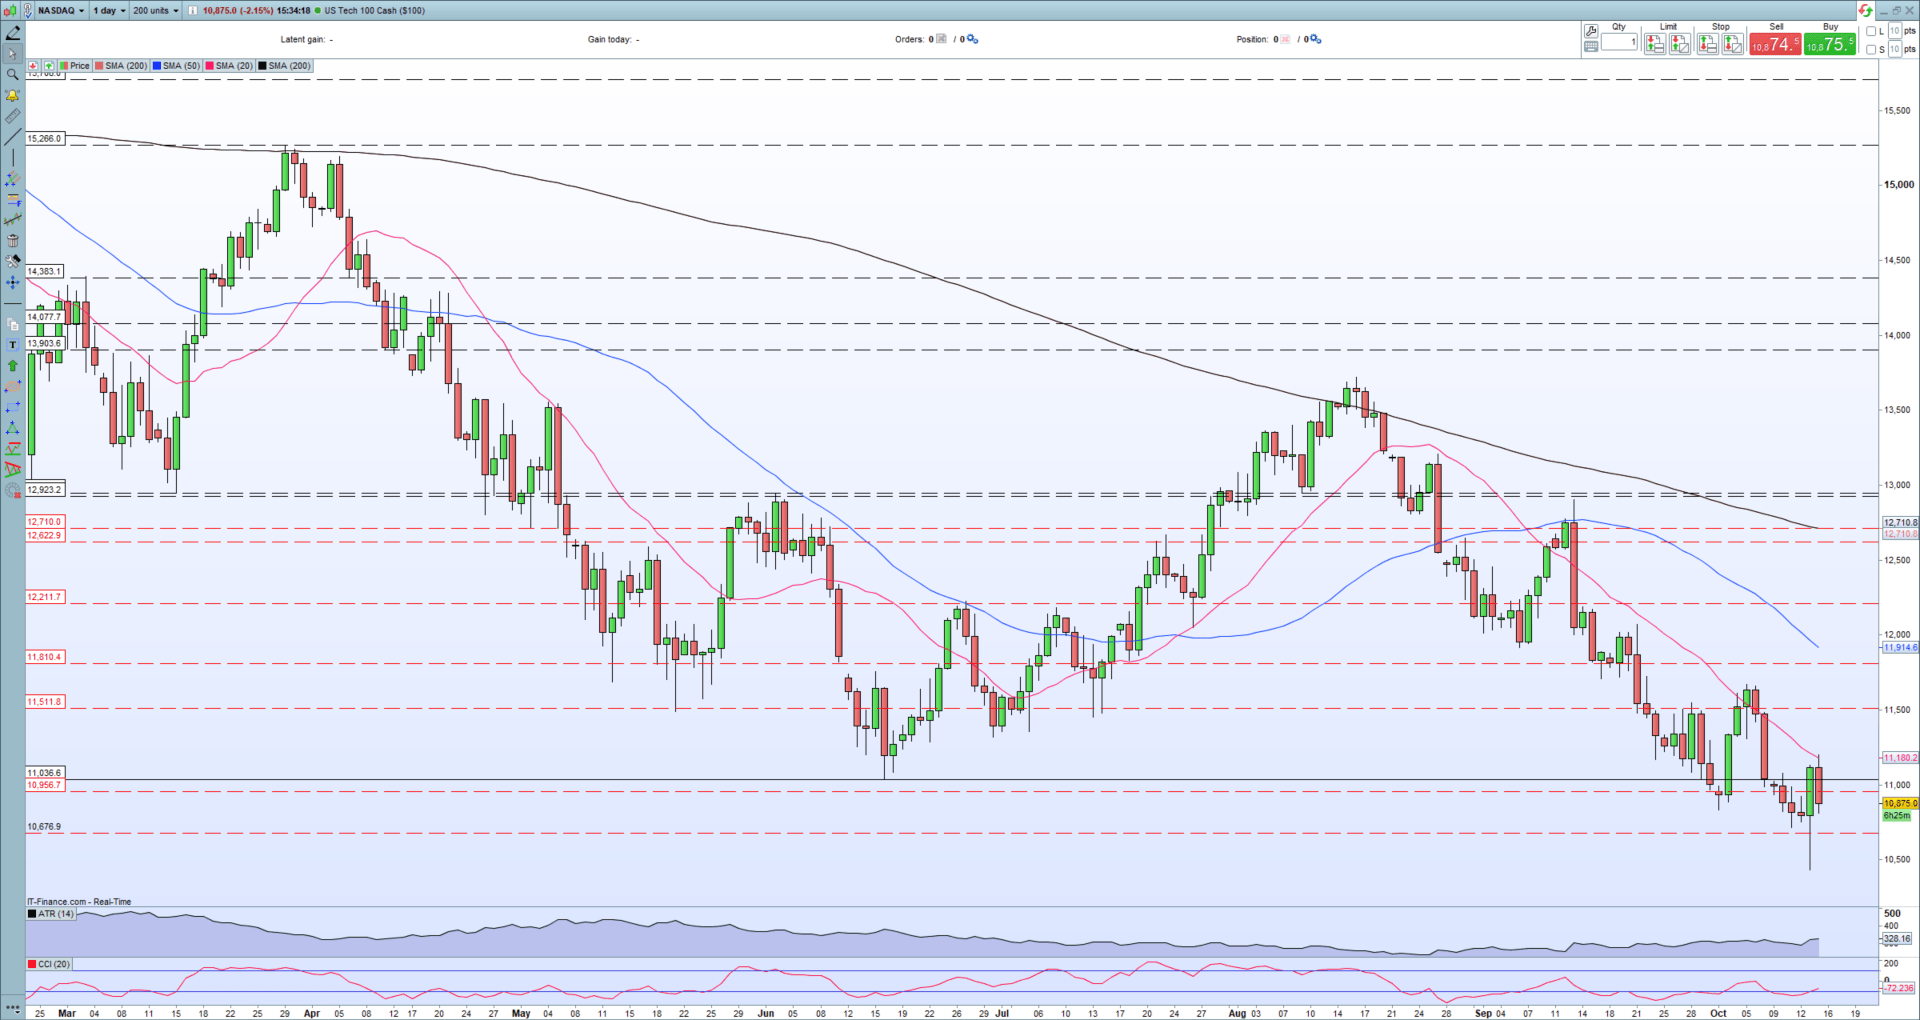The width and height of the screenshot is (1920, 1020).
Task: Open the wrench and hammer object settings
Action: click(13, 261)
